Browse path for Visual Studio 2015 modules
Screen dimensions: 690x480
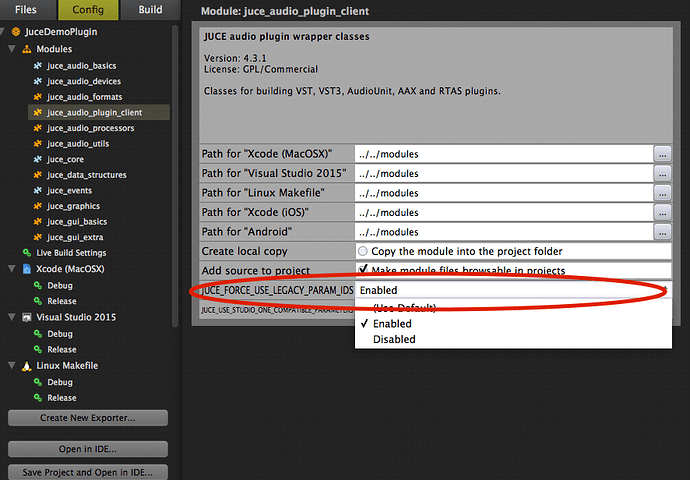coord(662,174)
